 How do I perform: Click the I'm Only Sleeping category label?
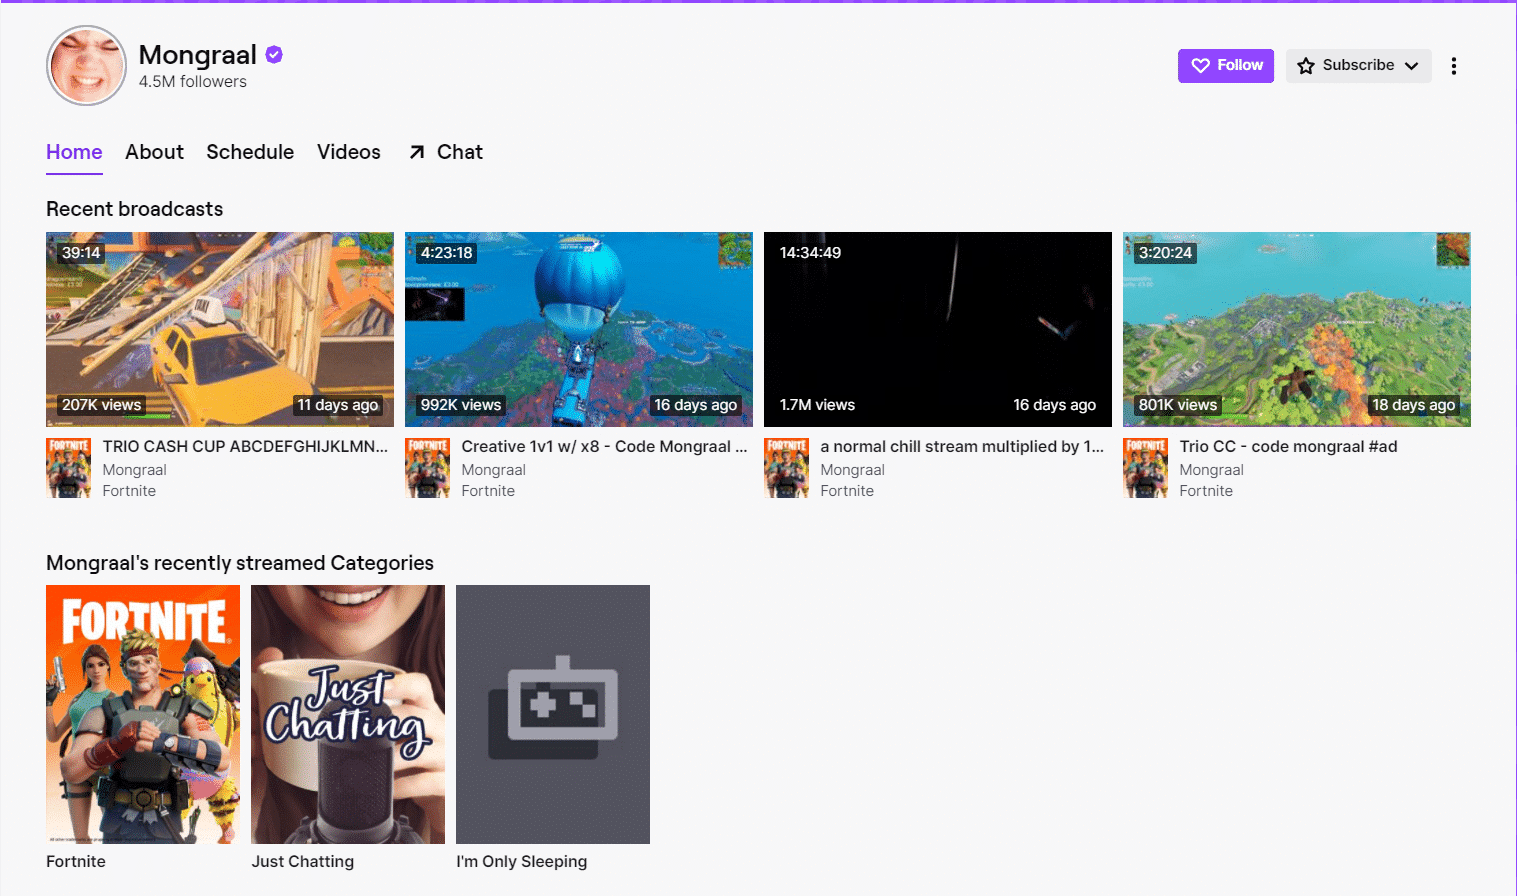(522, 862)
